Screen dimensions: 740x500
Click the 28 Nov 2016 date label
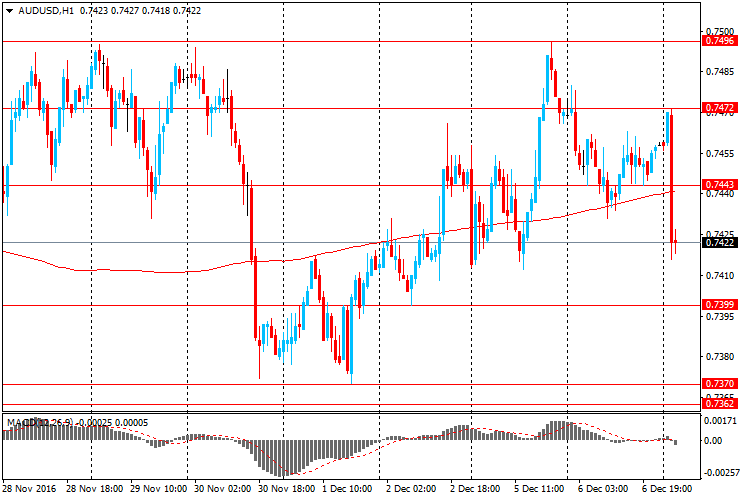[x=29, y=490]
